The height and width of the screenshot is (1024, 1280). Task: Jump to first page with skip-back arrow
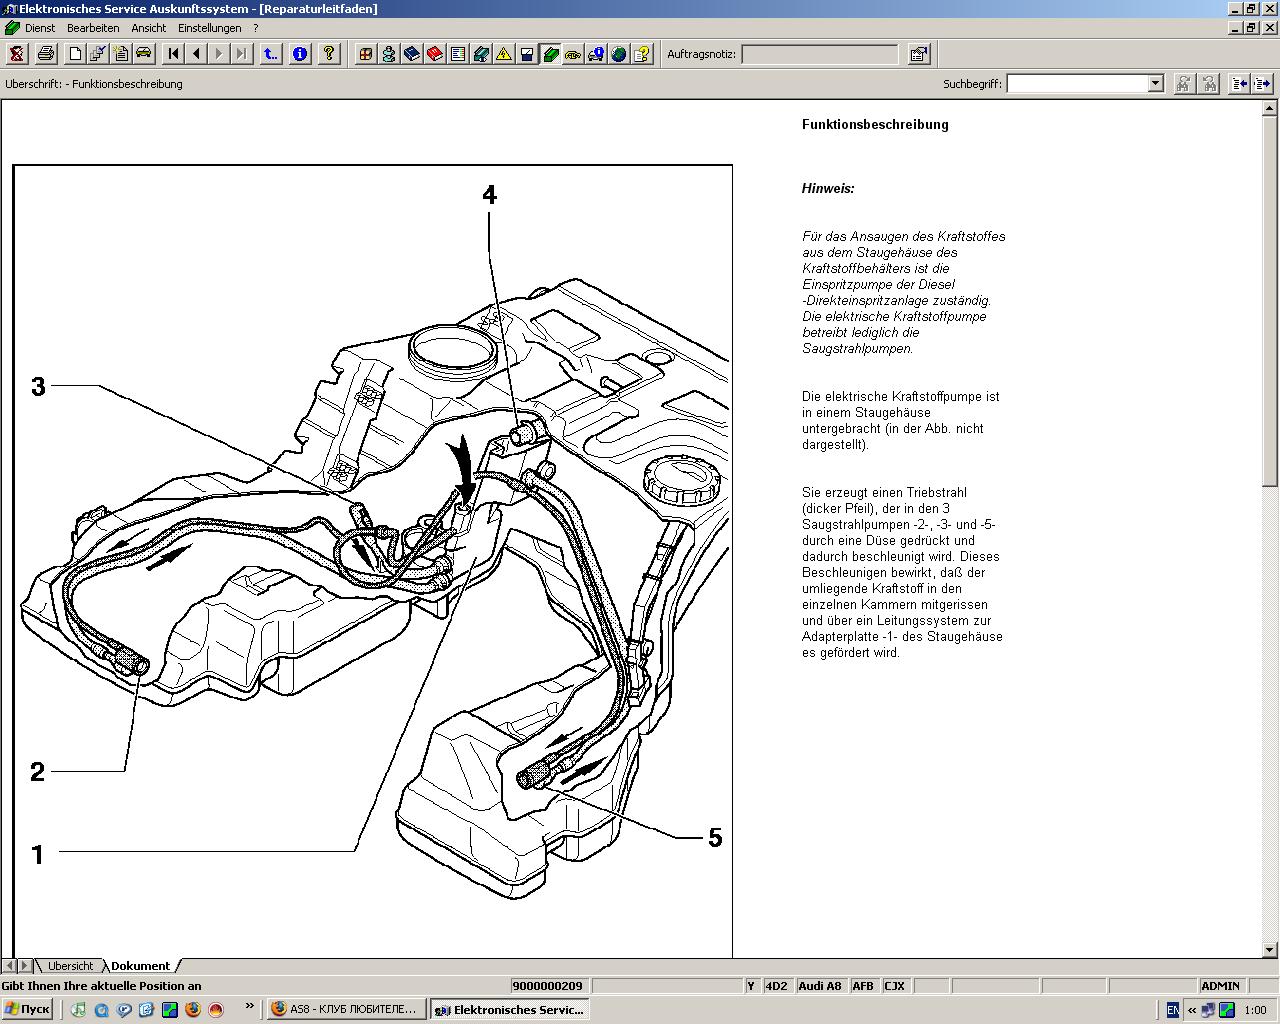(173, 54)
